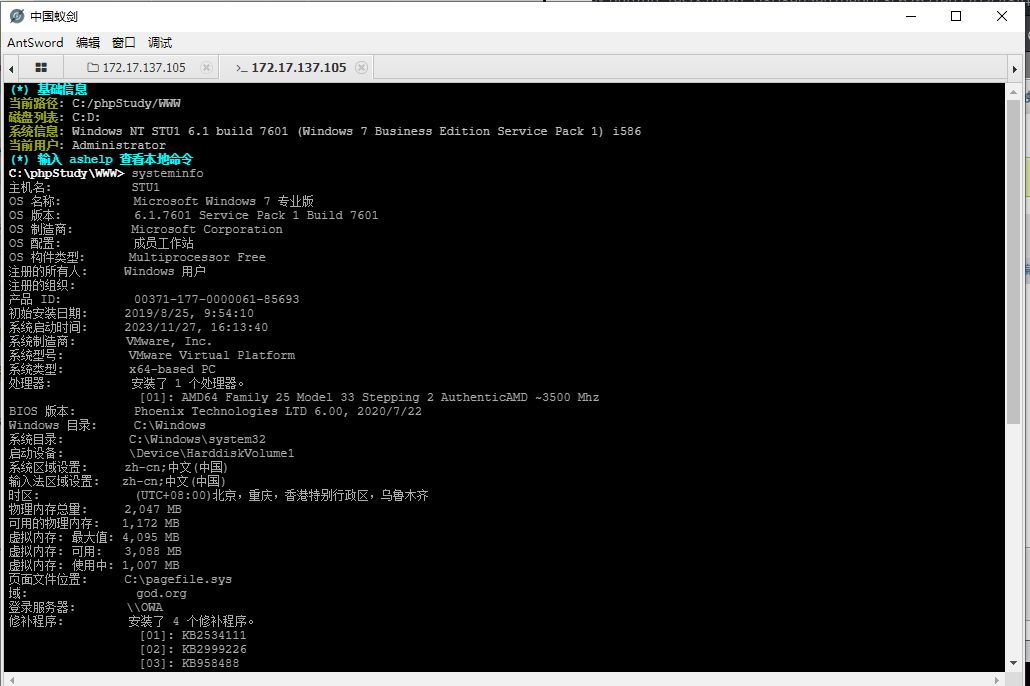Click the AntSword app logo icon
Viewport: 1030px width, 686px height.
click(17, 16)
